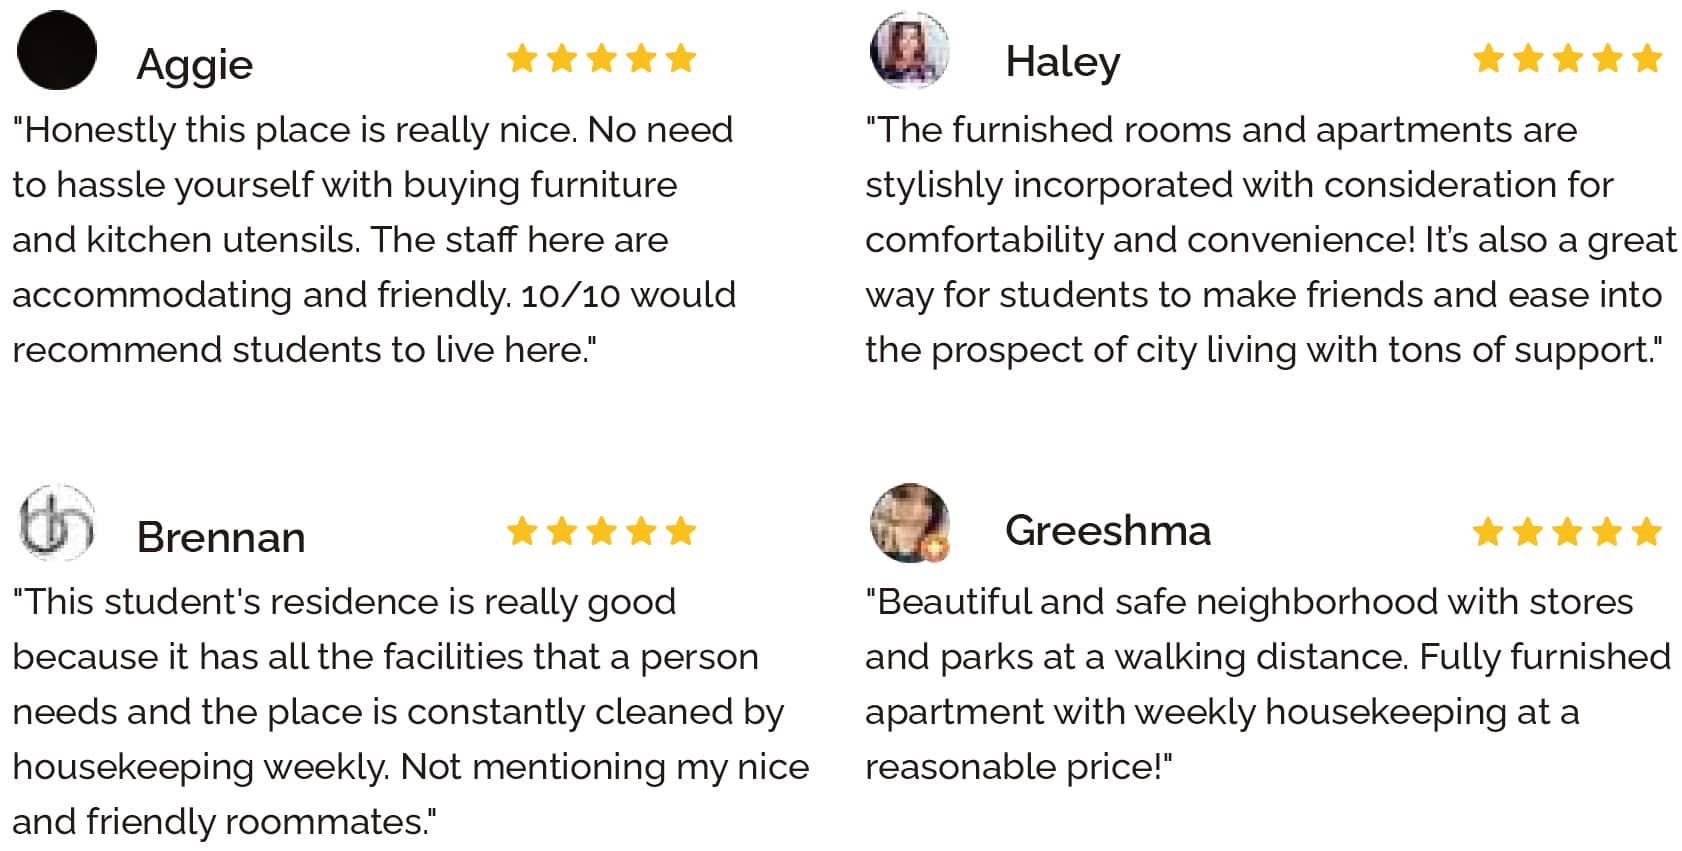Click the reviewer name Haley

coord(1062,62)
